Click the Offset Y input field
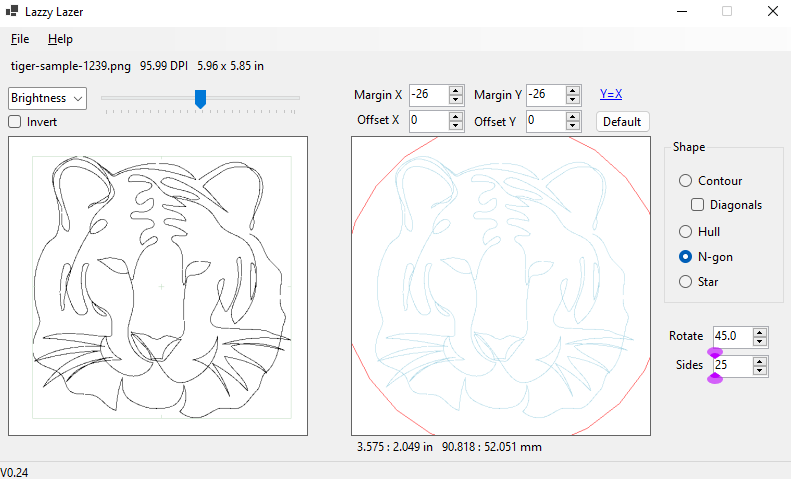Viewport: 791px width, 479px height. (545, 121)
